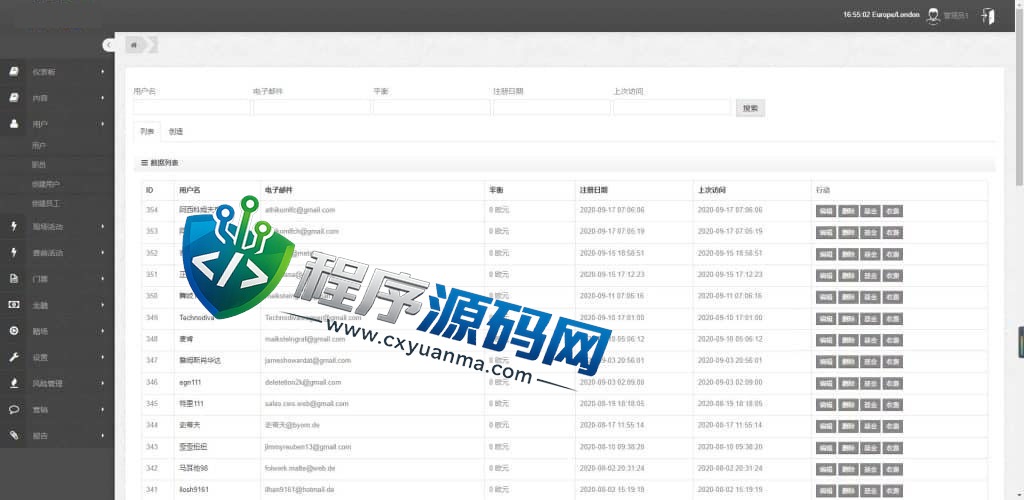Viewport: 1024px width, 500px height.
Task: Select username egn111 in row 346
Action: pos(190,382)
